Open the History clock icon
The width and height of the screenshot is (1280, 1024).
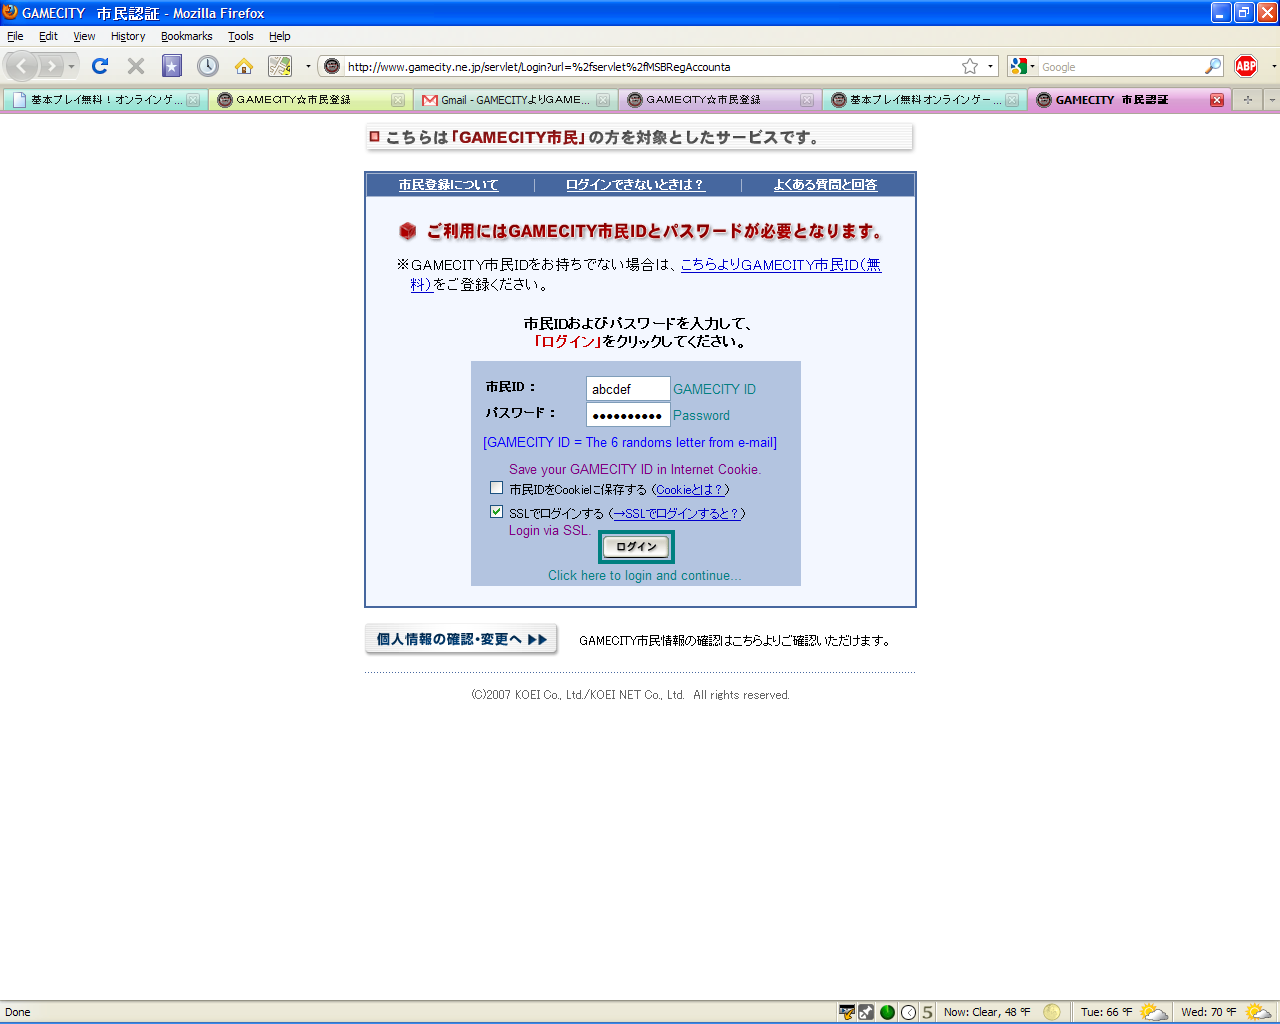tap(207, 66)
